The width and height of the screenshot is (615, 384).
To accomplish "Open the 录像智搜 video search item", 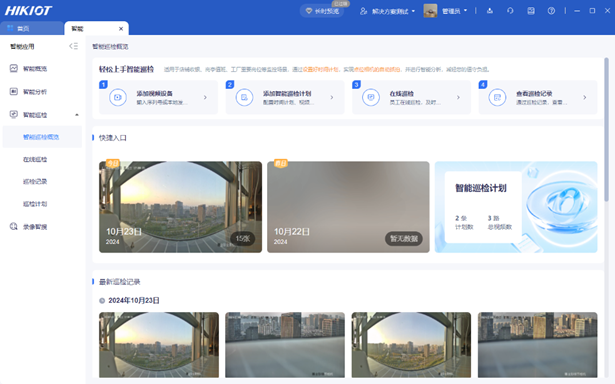I will [41, 227].
